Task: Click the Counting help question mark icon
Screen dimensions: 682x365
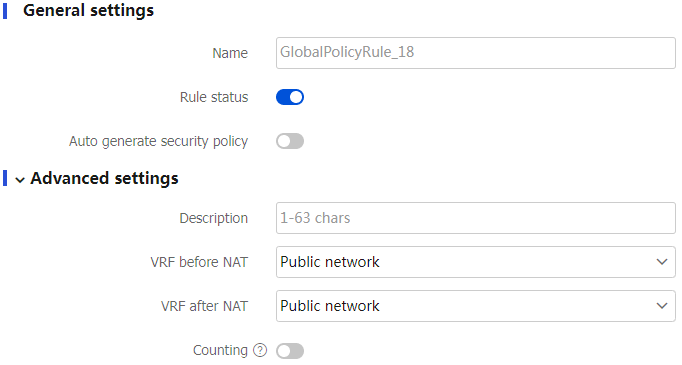Action: click(260, 350)
